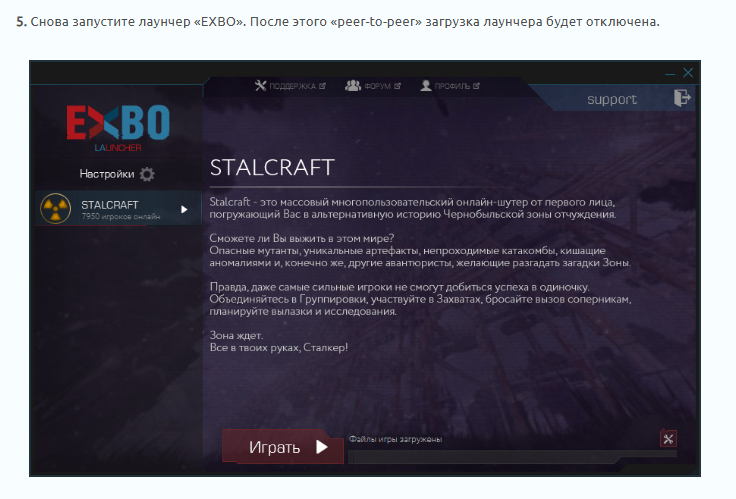The width and height of the screenshot is (736, 499).
Task: Click the radiation STALCRAFT game icon
Action: (55, 208)
